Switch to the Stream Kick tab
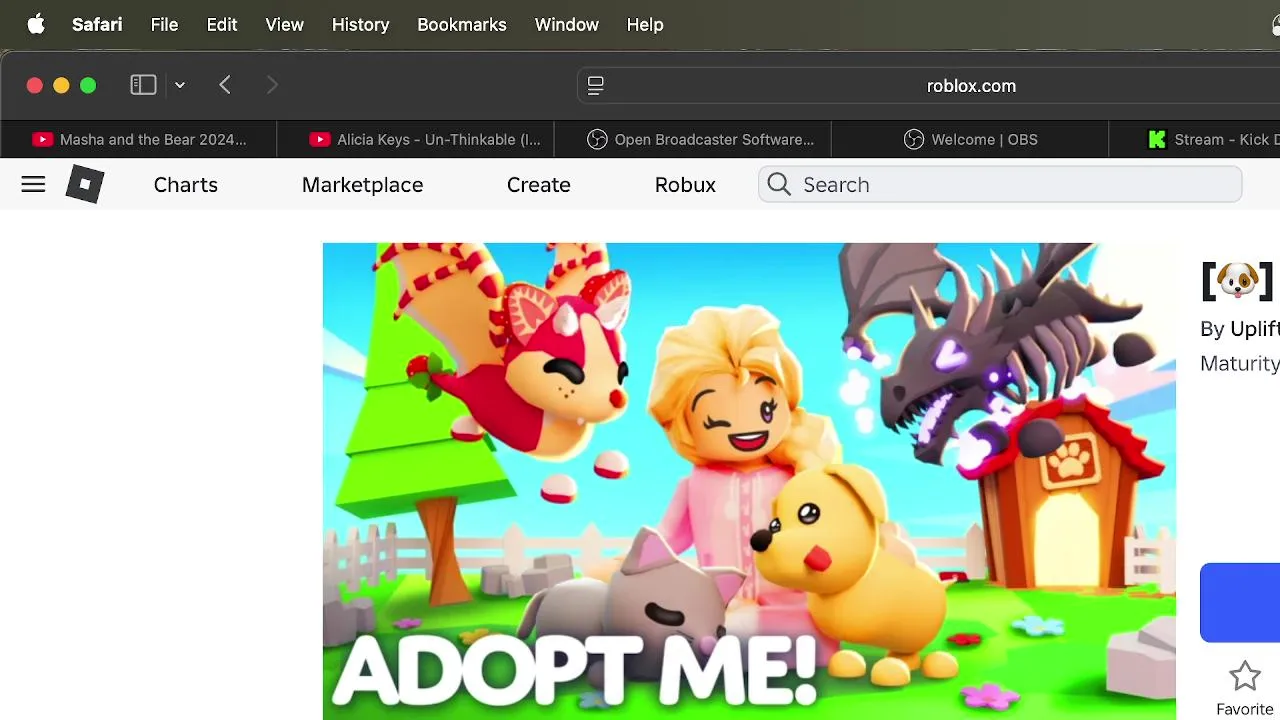1280x720 pixels. [1195, 140]
